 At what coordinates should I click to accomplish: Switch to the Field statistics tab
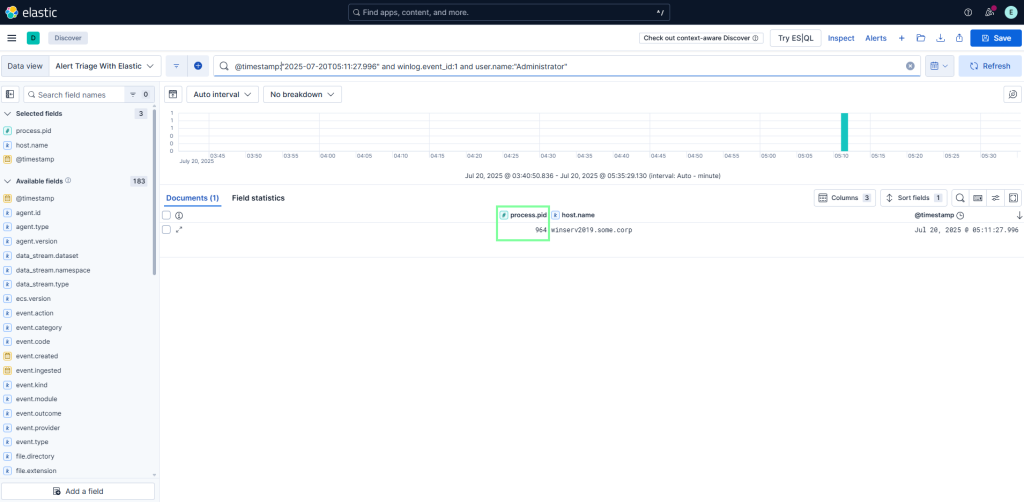tap(258, 198)
